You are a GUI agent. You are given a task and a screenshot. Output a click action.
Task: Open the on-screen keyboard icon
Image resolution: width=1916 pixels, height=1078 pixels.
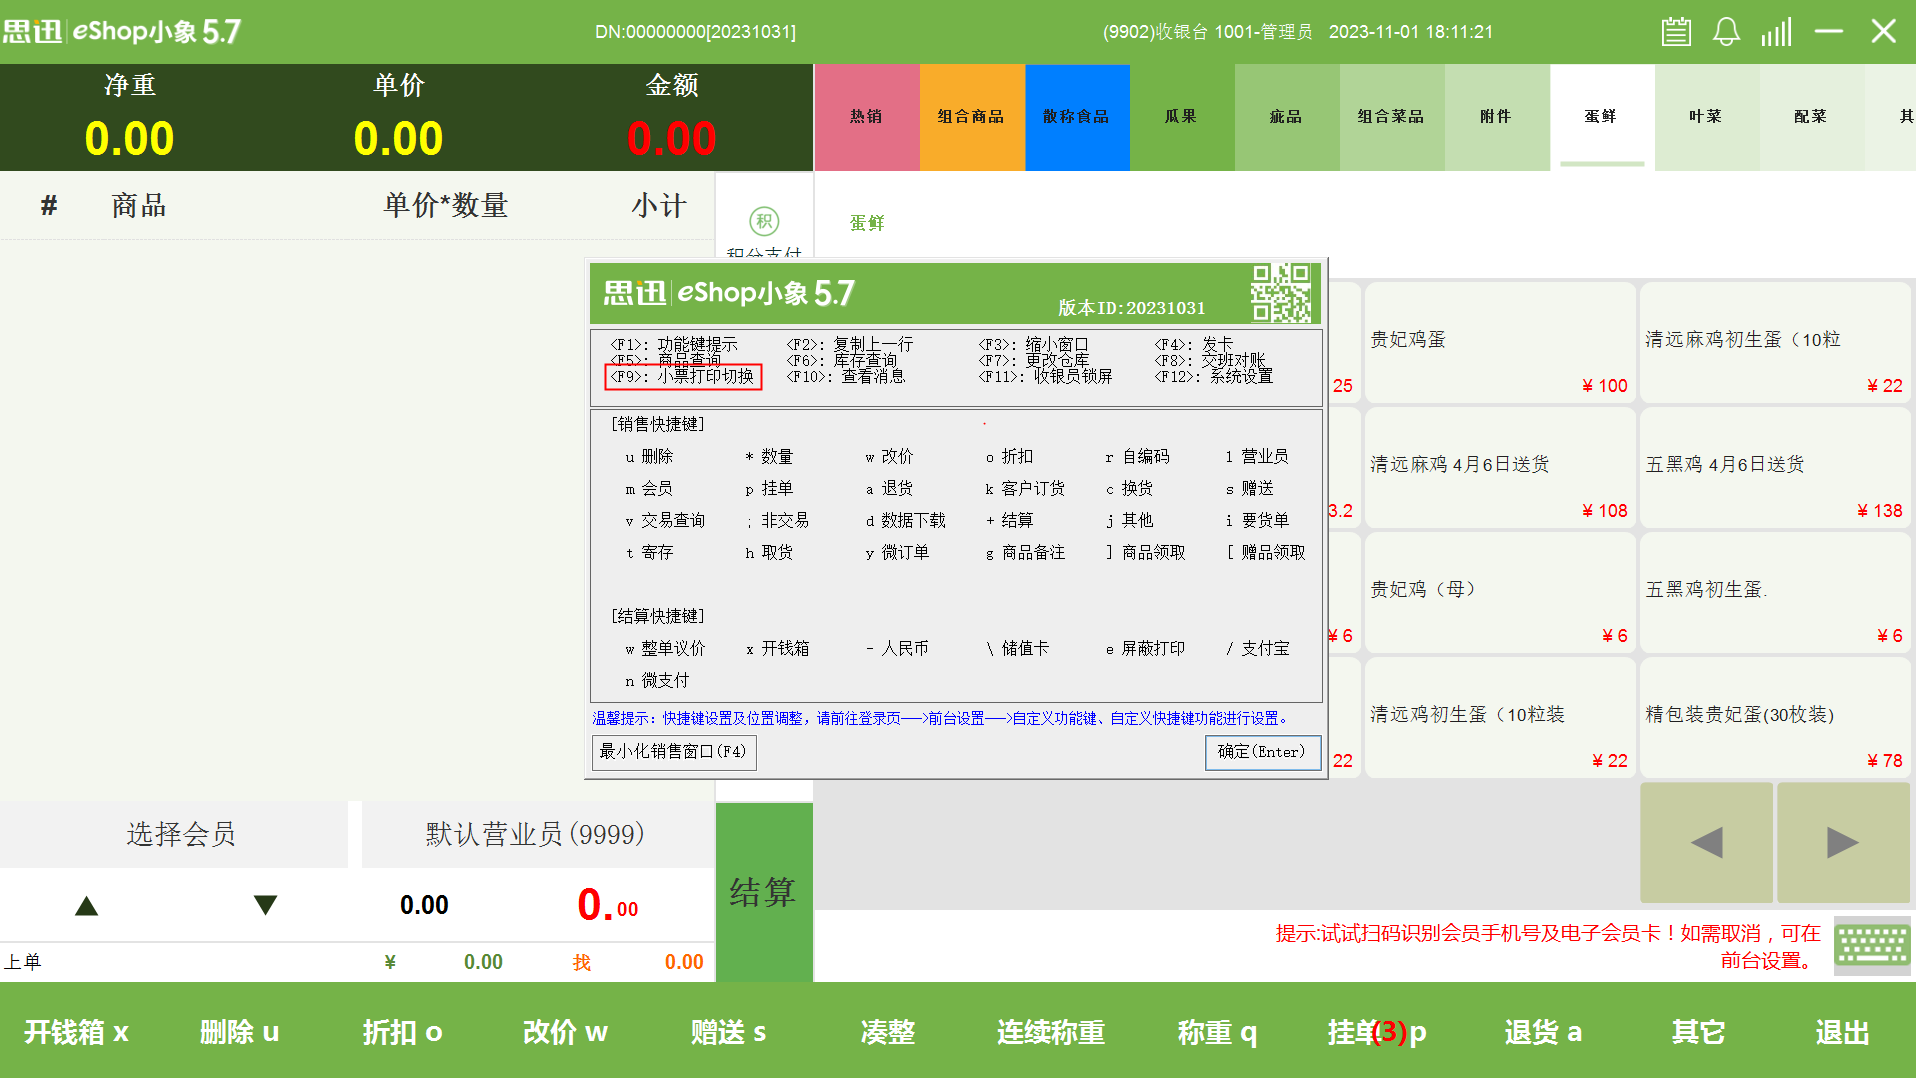click(x=1873, y=945)
